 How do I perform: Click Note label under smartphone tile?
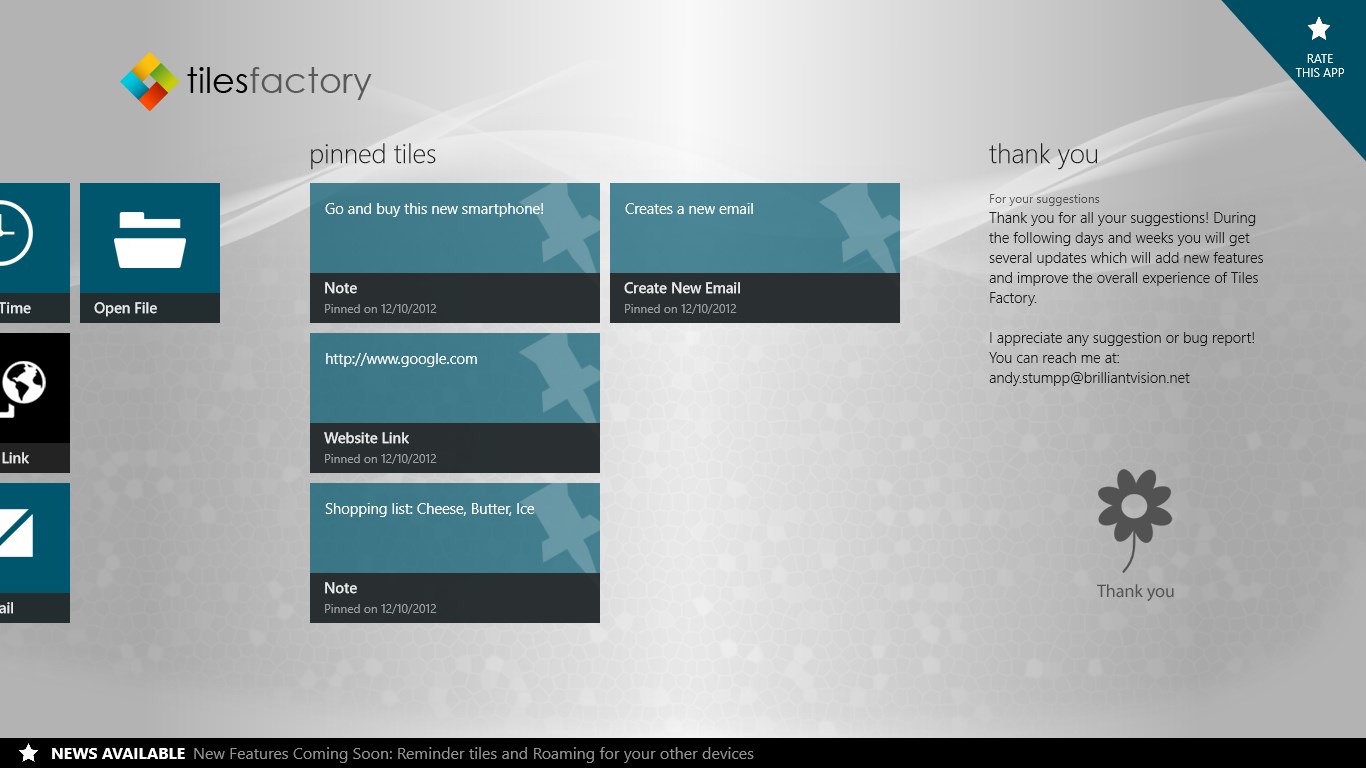coord(340,288)
